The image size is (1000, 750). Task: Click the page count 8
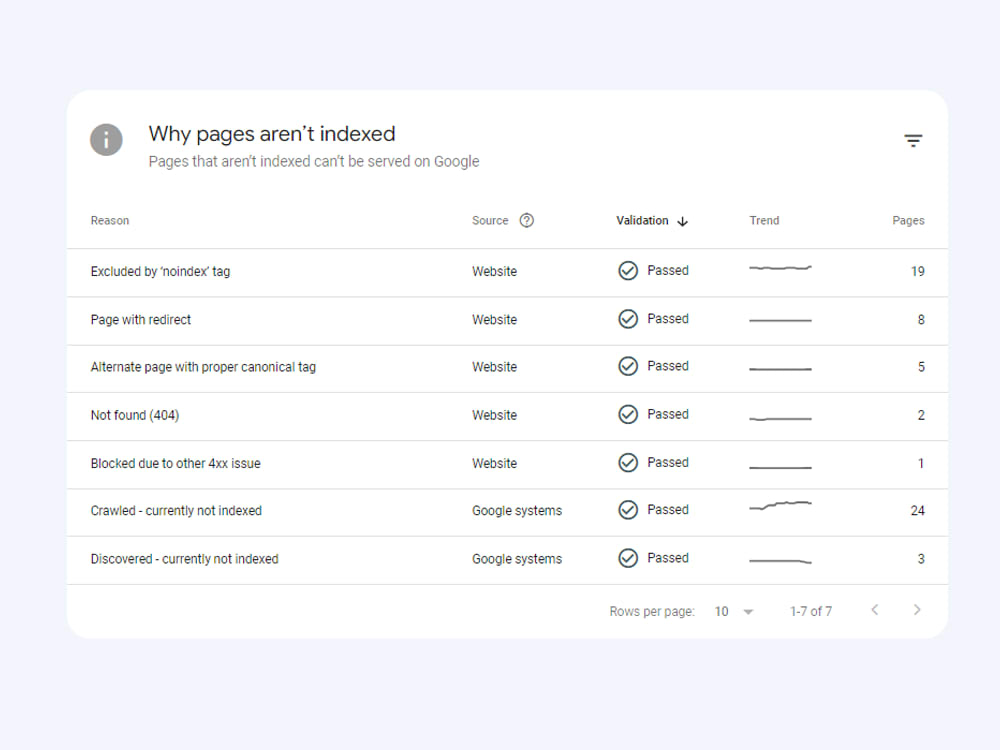[921, 320]
